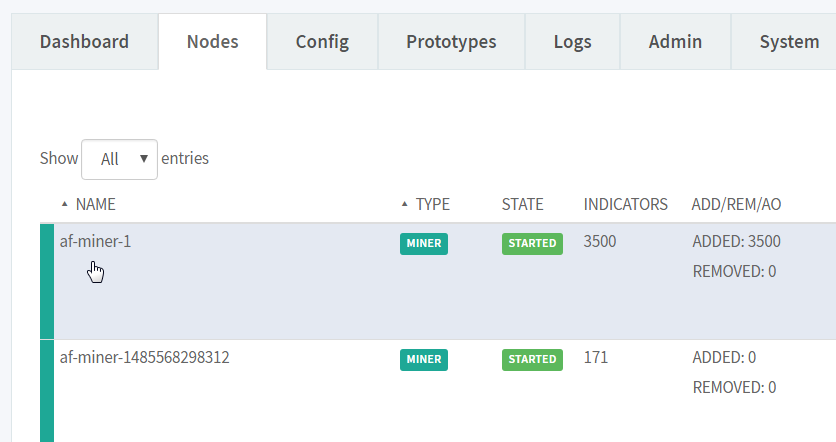Viewport: 836px width, 442px height.
Task: Click MINER badge of af-miner-1
Action: pyautogui.click(x=424, y=244)
